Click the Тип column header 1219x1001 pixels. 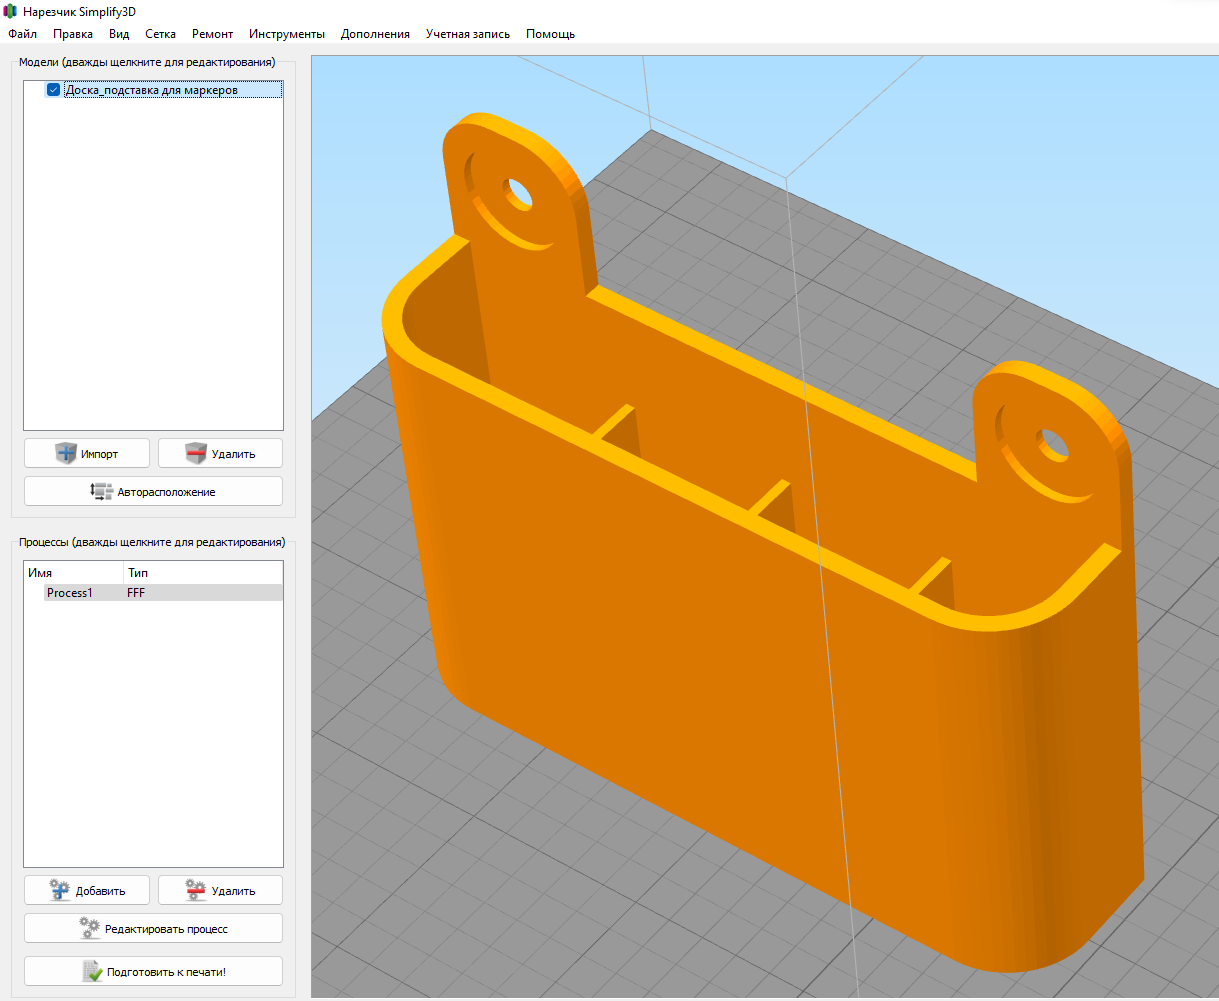pyautogui.click(x=137, y=573)
